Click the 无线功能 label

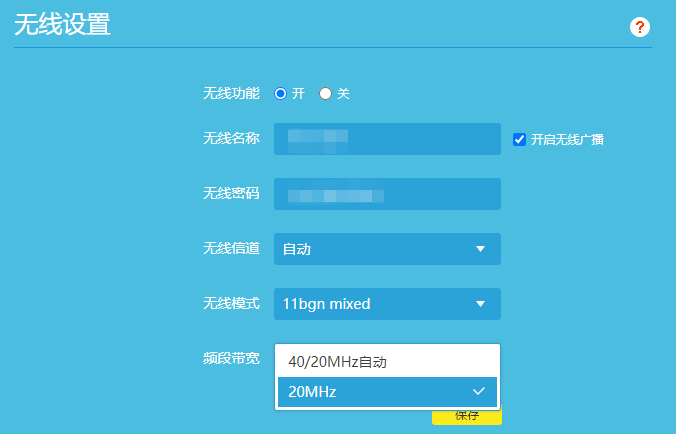pos(232,94)
